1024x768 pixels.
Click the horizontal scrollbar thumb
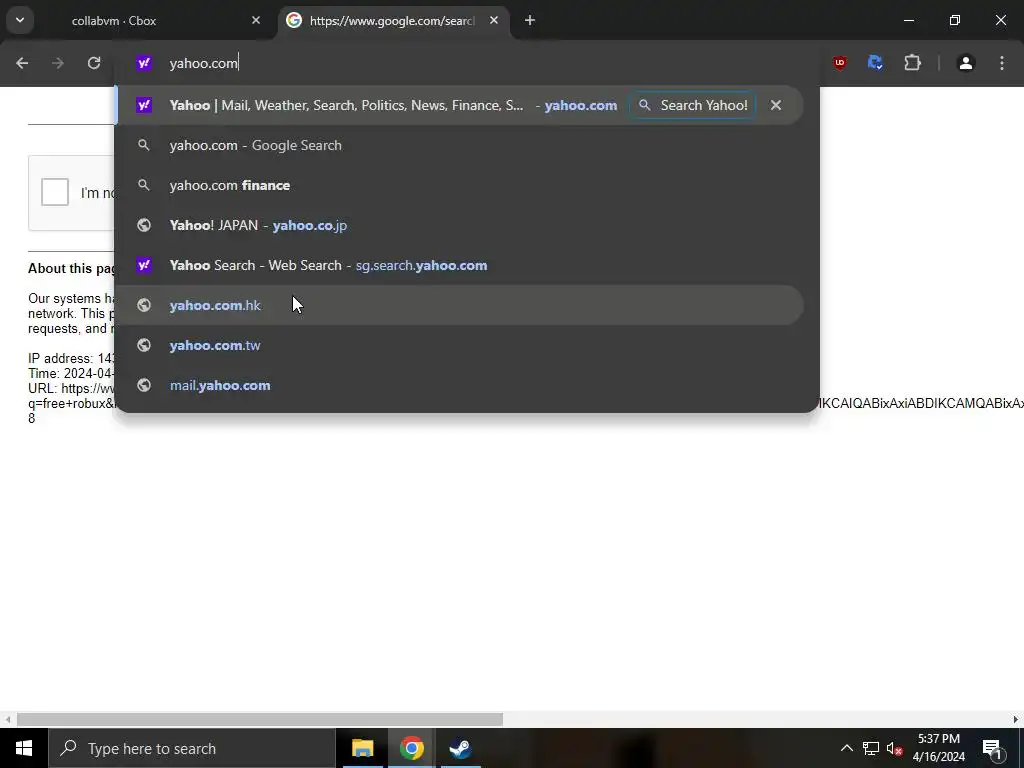click(260, 719)
